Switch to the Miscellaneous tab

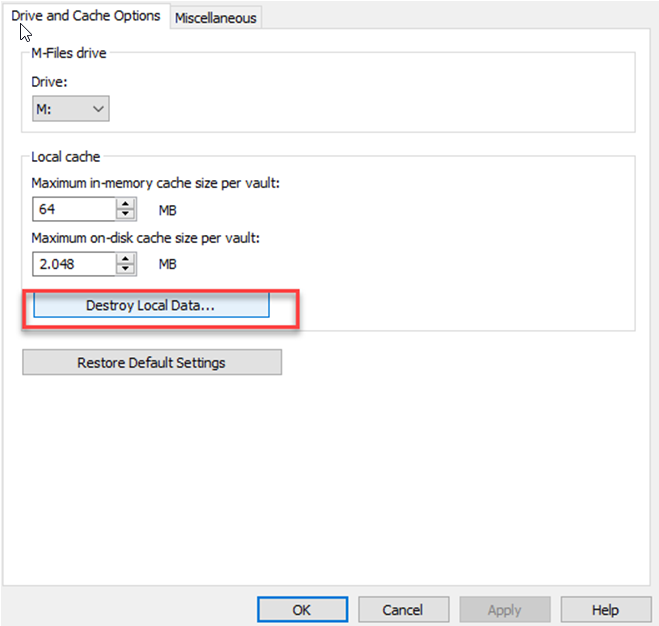click(216, 18)
